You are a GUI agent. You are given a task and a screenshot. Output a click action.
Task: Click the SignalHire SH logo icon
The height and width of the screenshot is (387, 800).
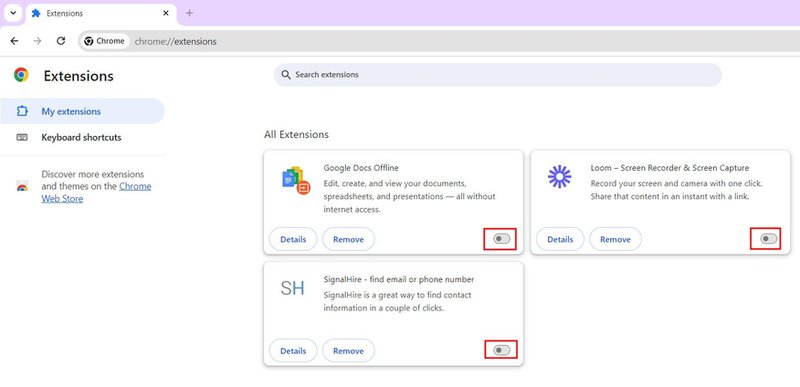pos(292,289)
